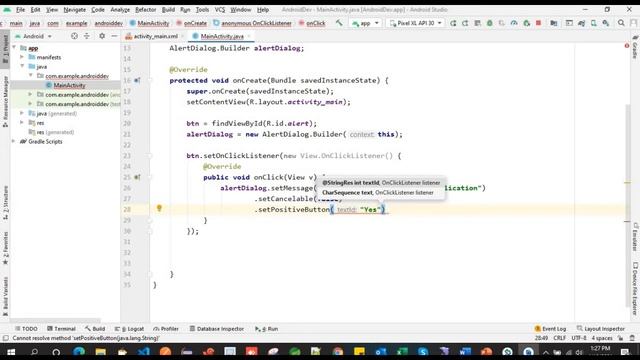Click the red error indicator at editor top-right

[x=627, y=46]
